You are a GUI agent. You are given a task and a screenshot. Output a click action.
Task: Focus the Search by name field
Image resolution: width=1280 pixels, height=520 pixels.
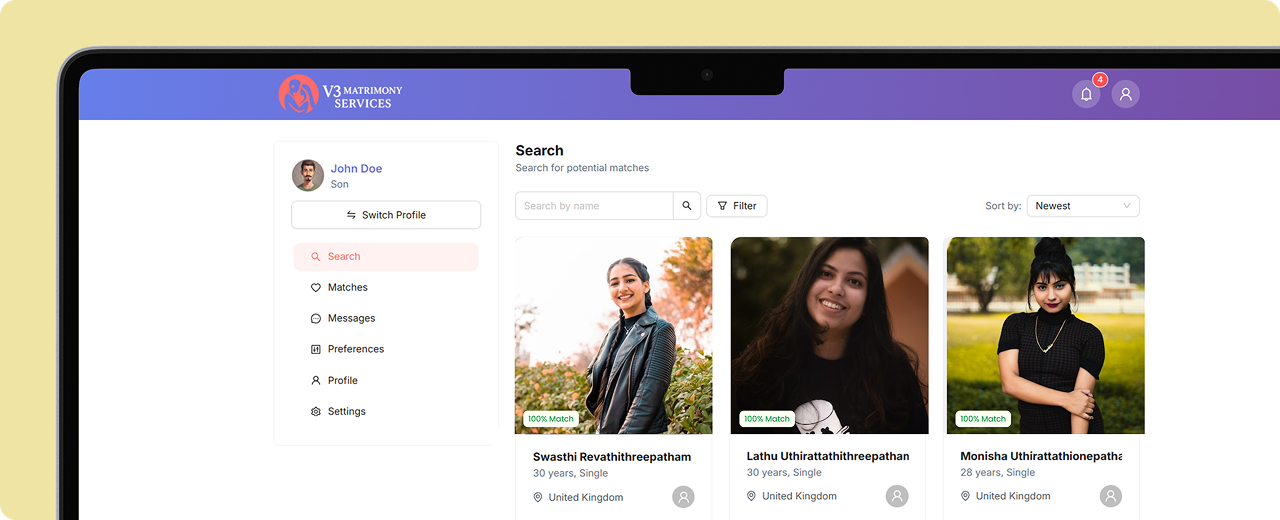point(594,206)
